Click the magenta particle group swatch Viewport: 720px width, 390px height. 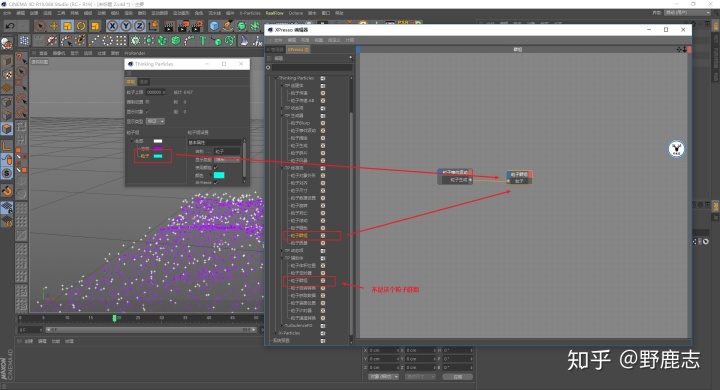(x=158, y=148)
